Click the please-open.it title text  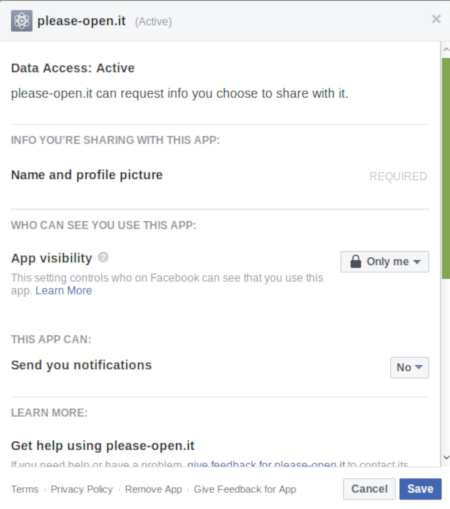[x=81, y=21]
